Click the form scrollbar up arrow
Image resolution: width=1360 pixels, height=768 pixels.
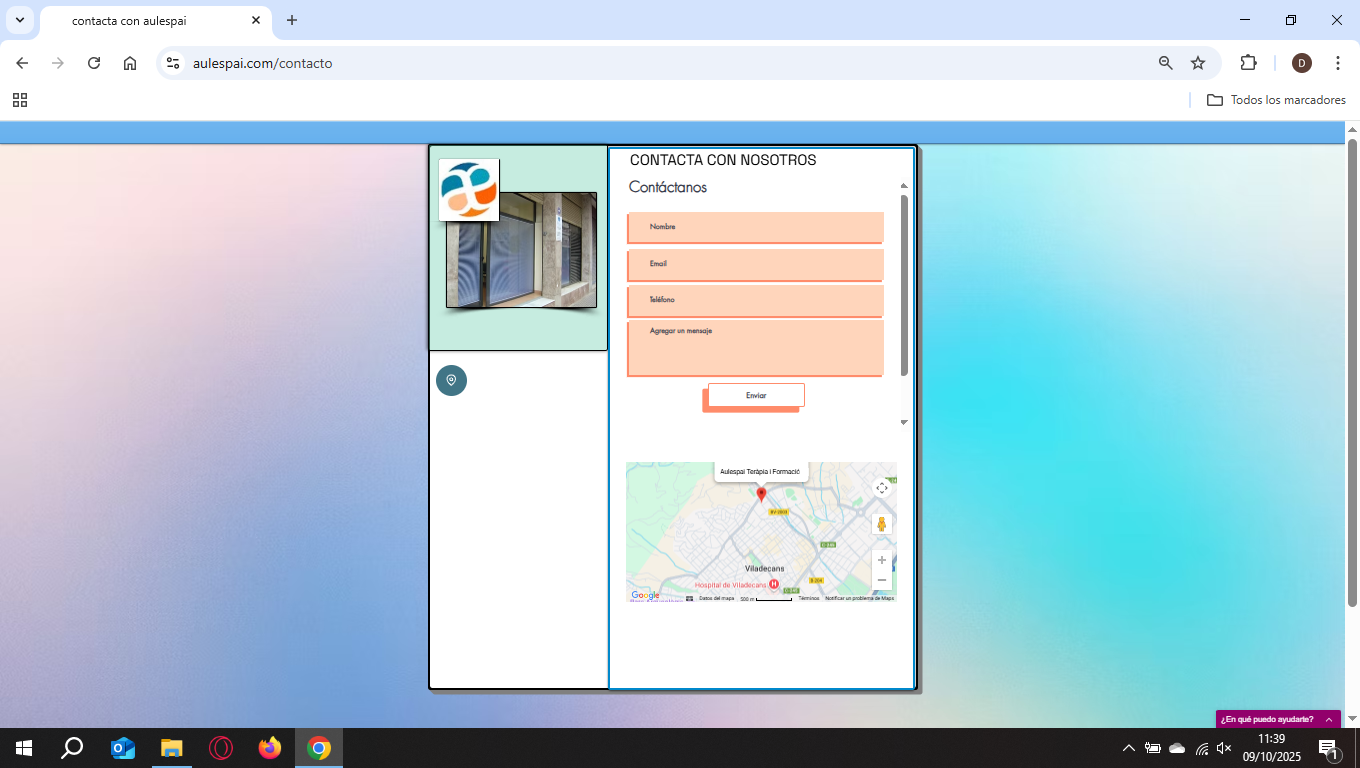[904, 186]
